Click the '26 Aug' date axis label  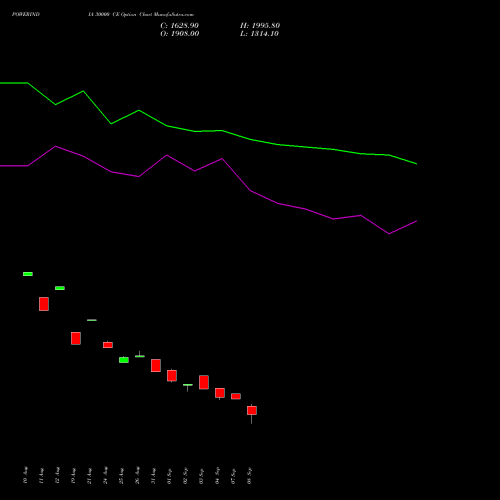pyautogui.click(x=137, y=475)
